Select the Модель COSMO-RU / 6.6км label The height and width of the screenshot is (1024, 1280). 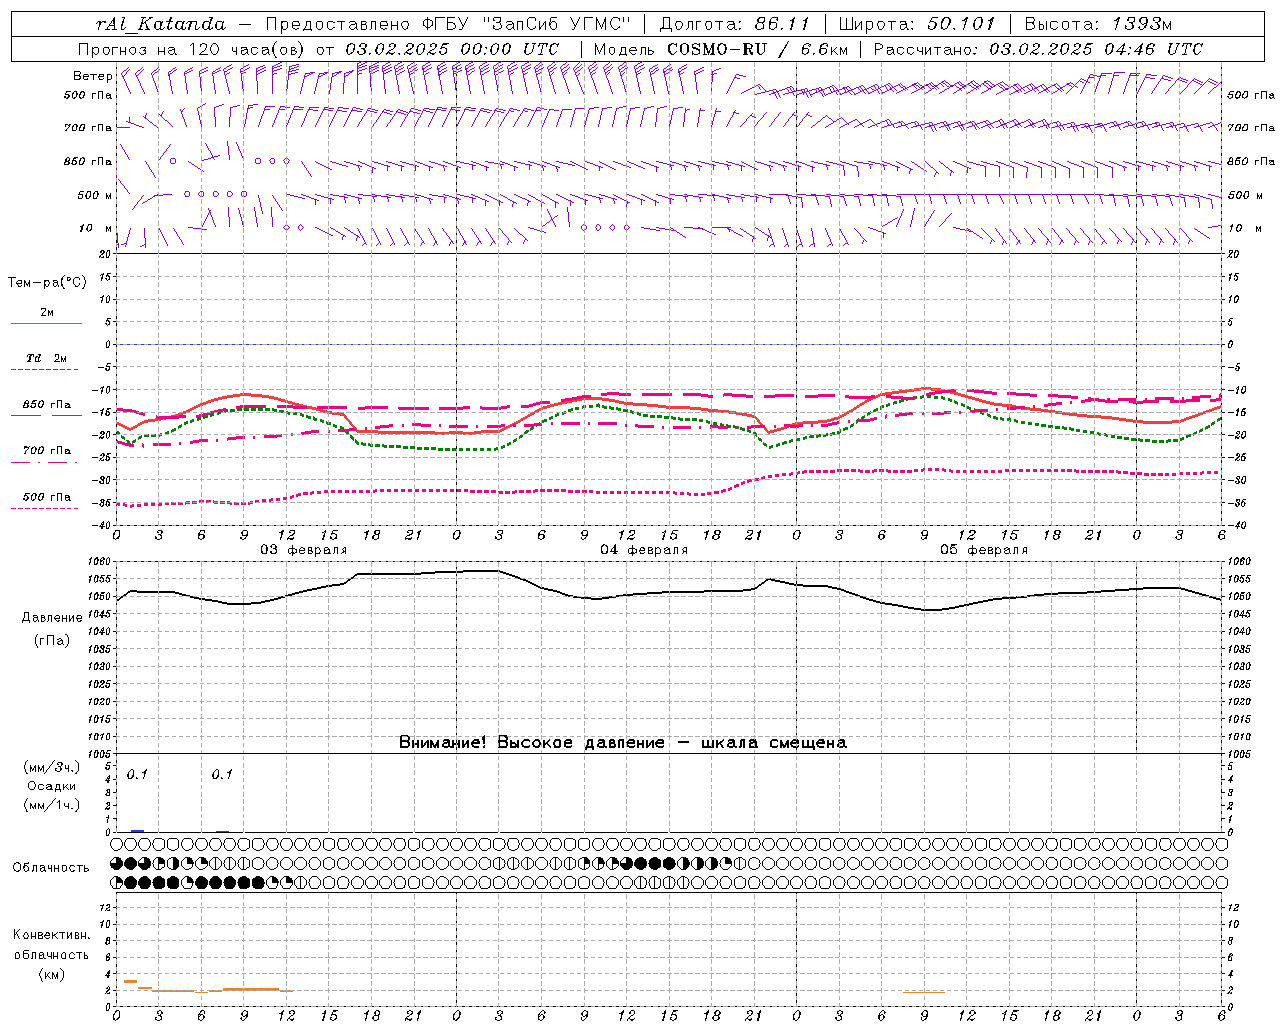tap(720, 49)
